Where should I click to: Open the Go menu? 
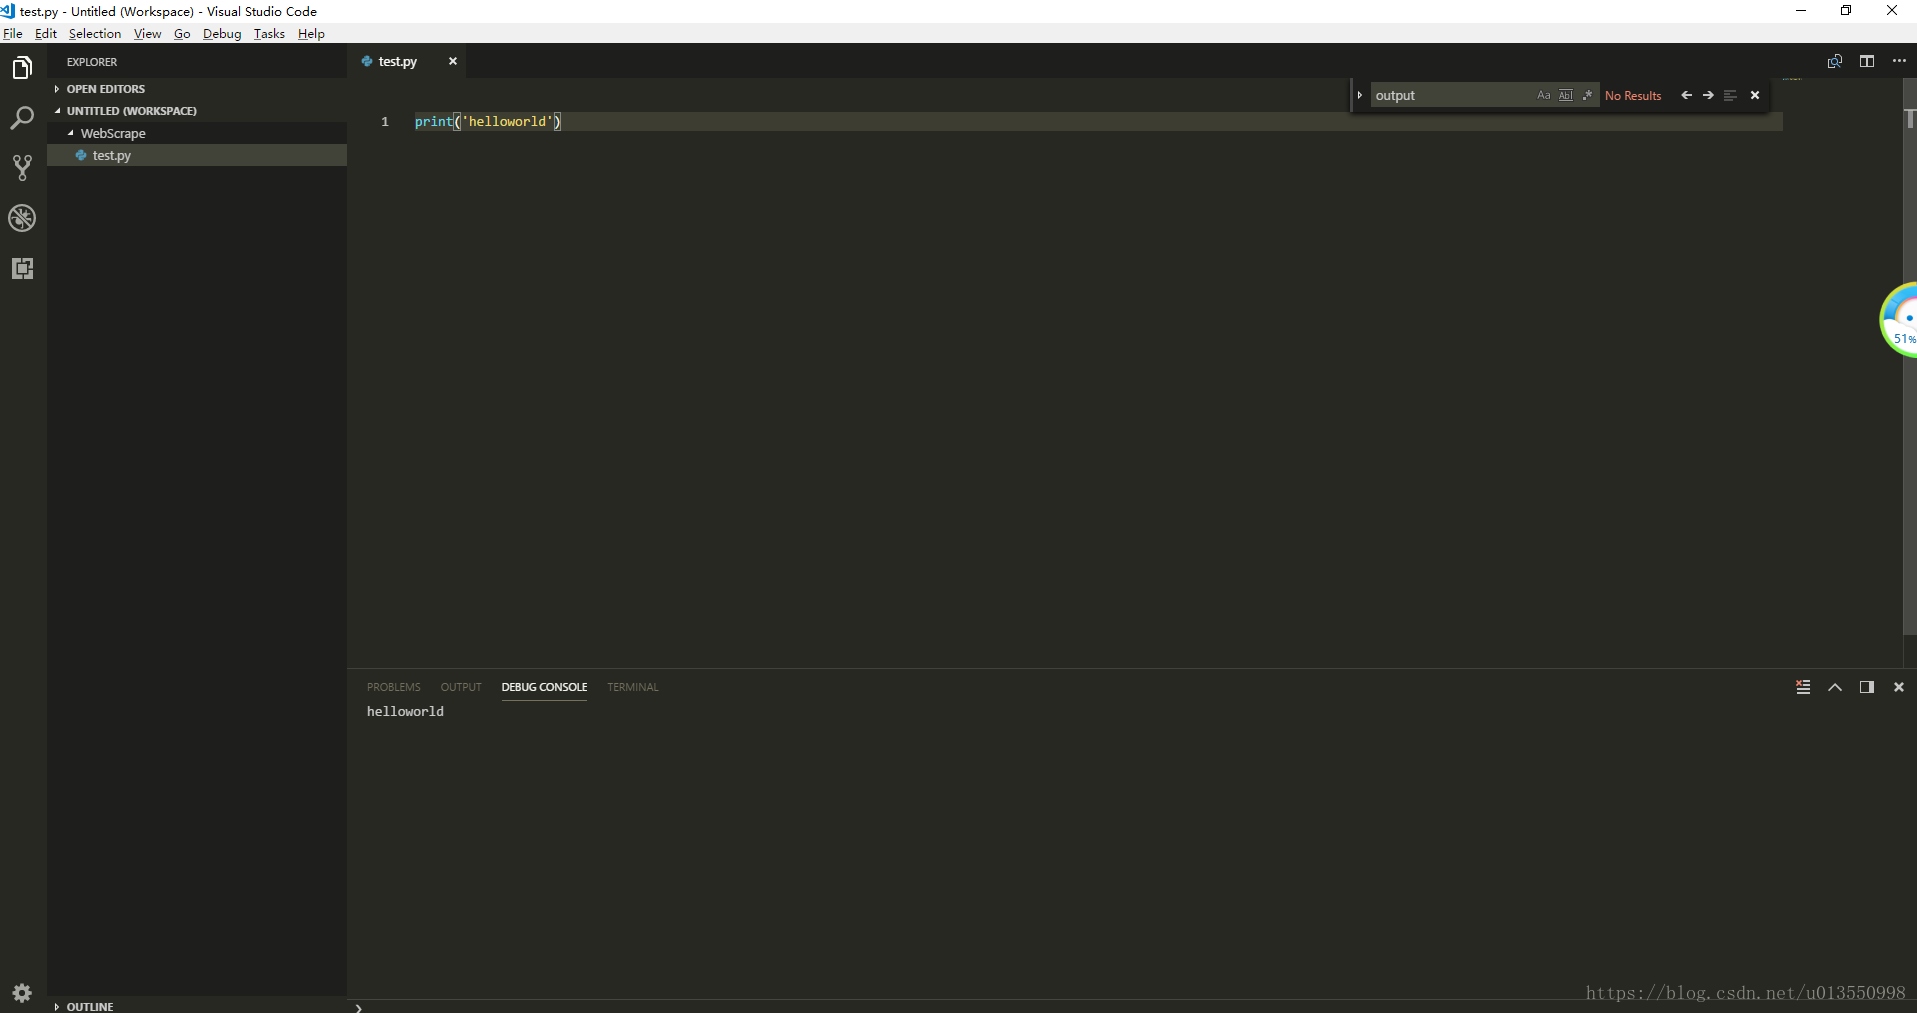coord(182,33)
